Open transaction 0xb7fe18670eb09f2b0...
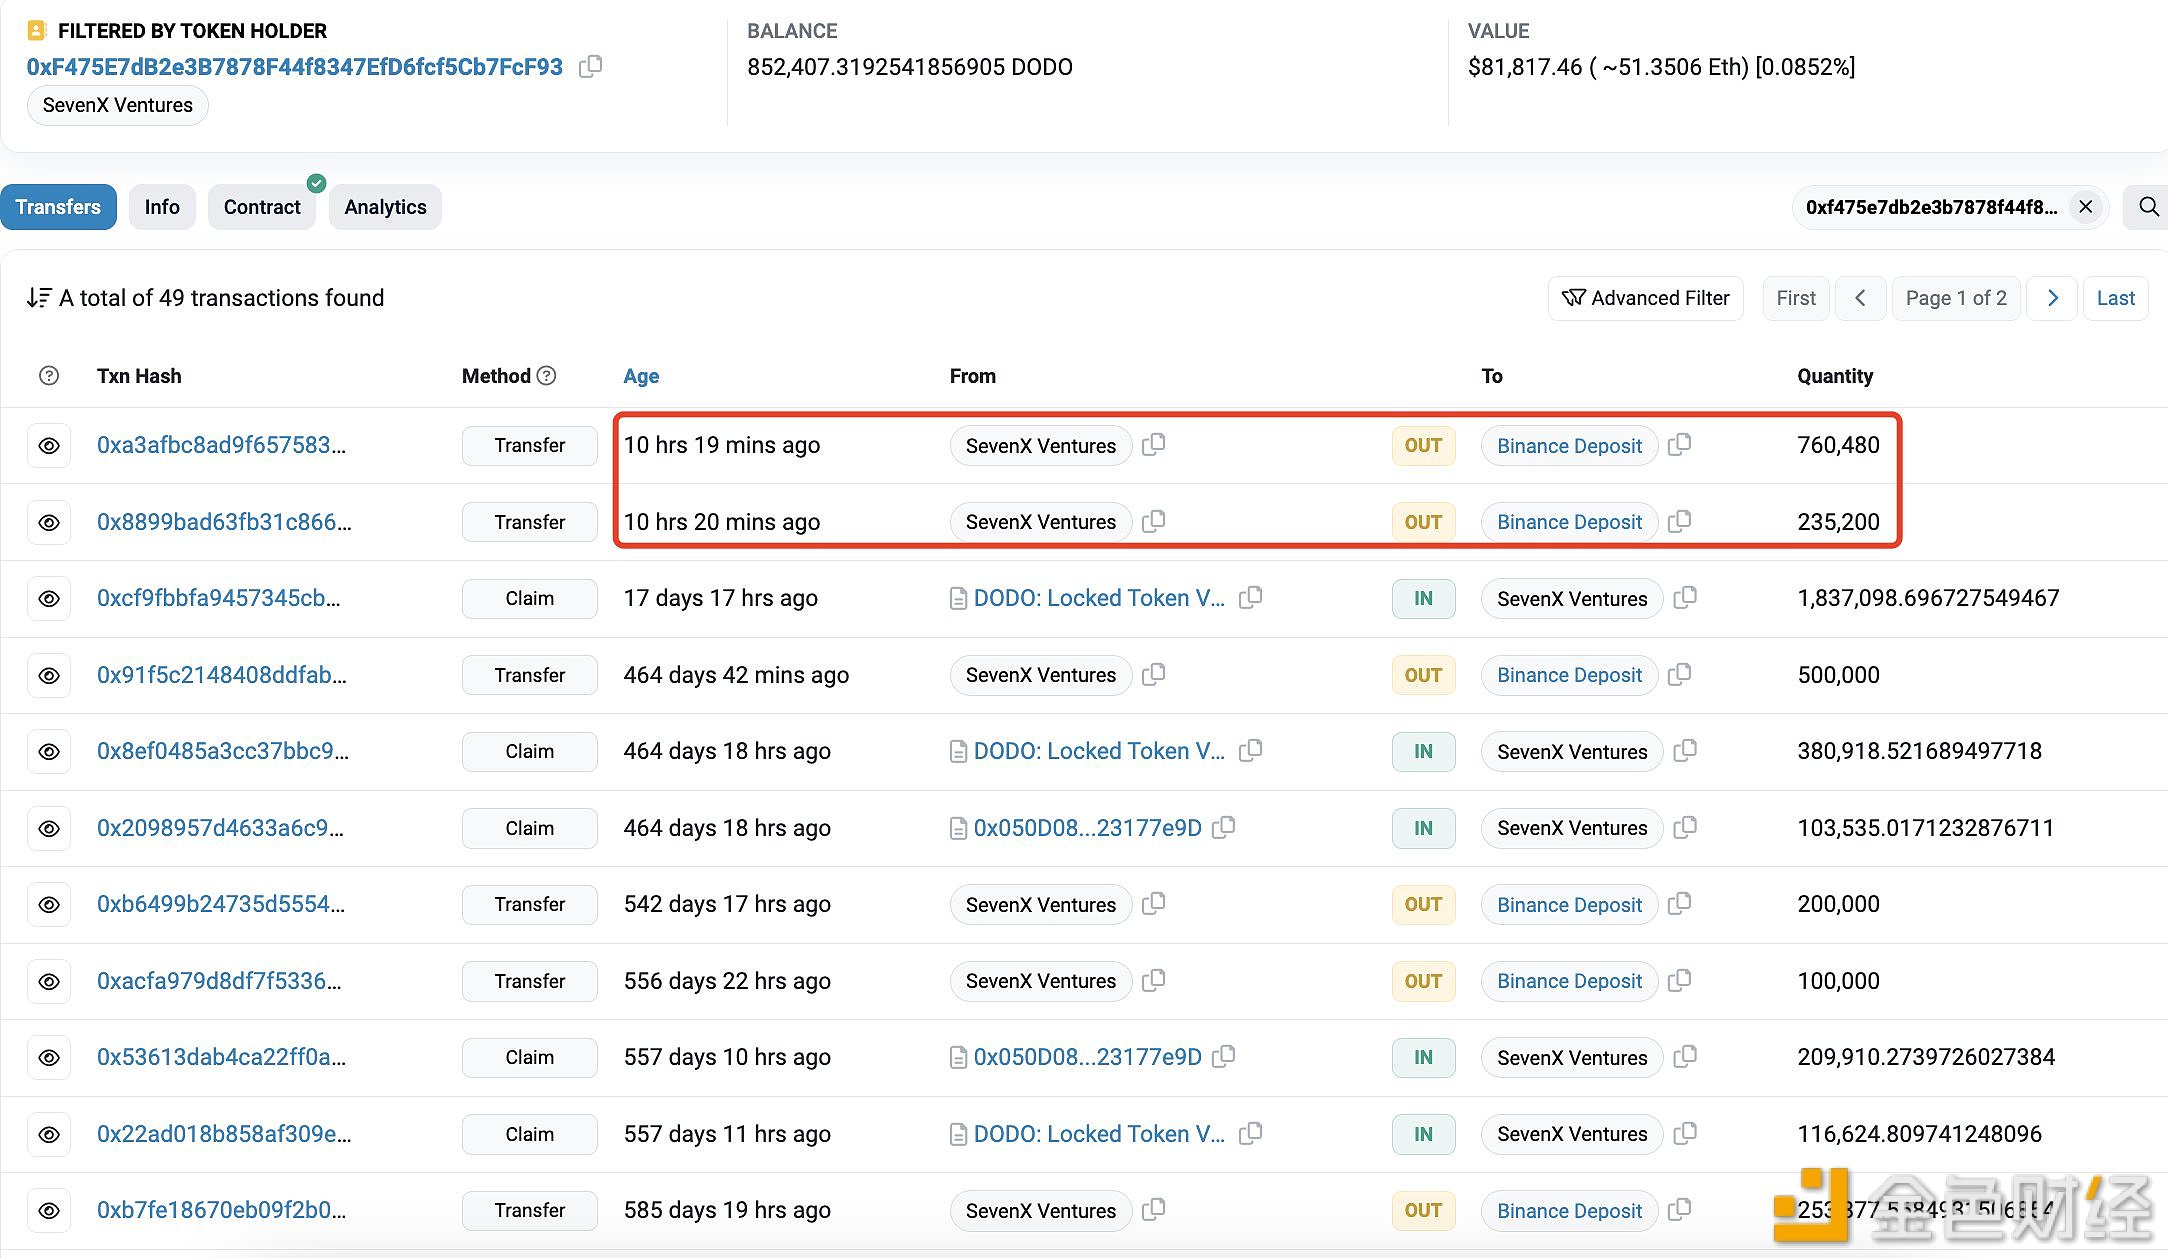 [x=222, y=1210]
